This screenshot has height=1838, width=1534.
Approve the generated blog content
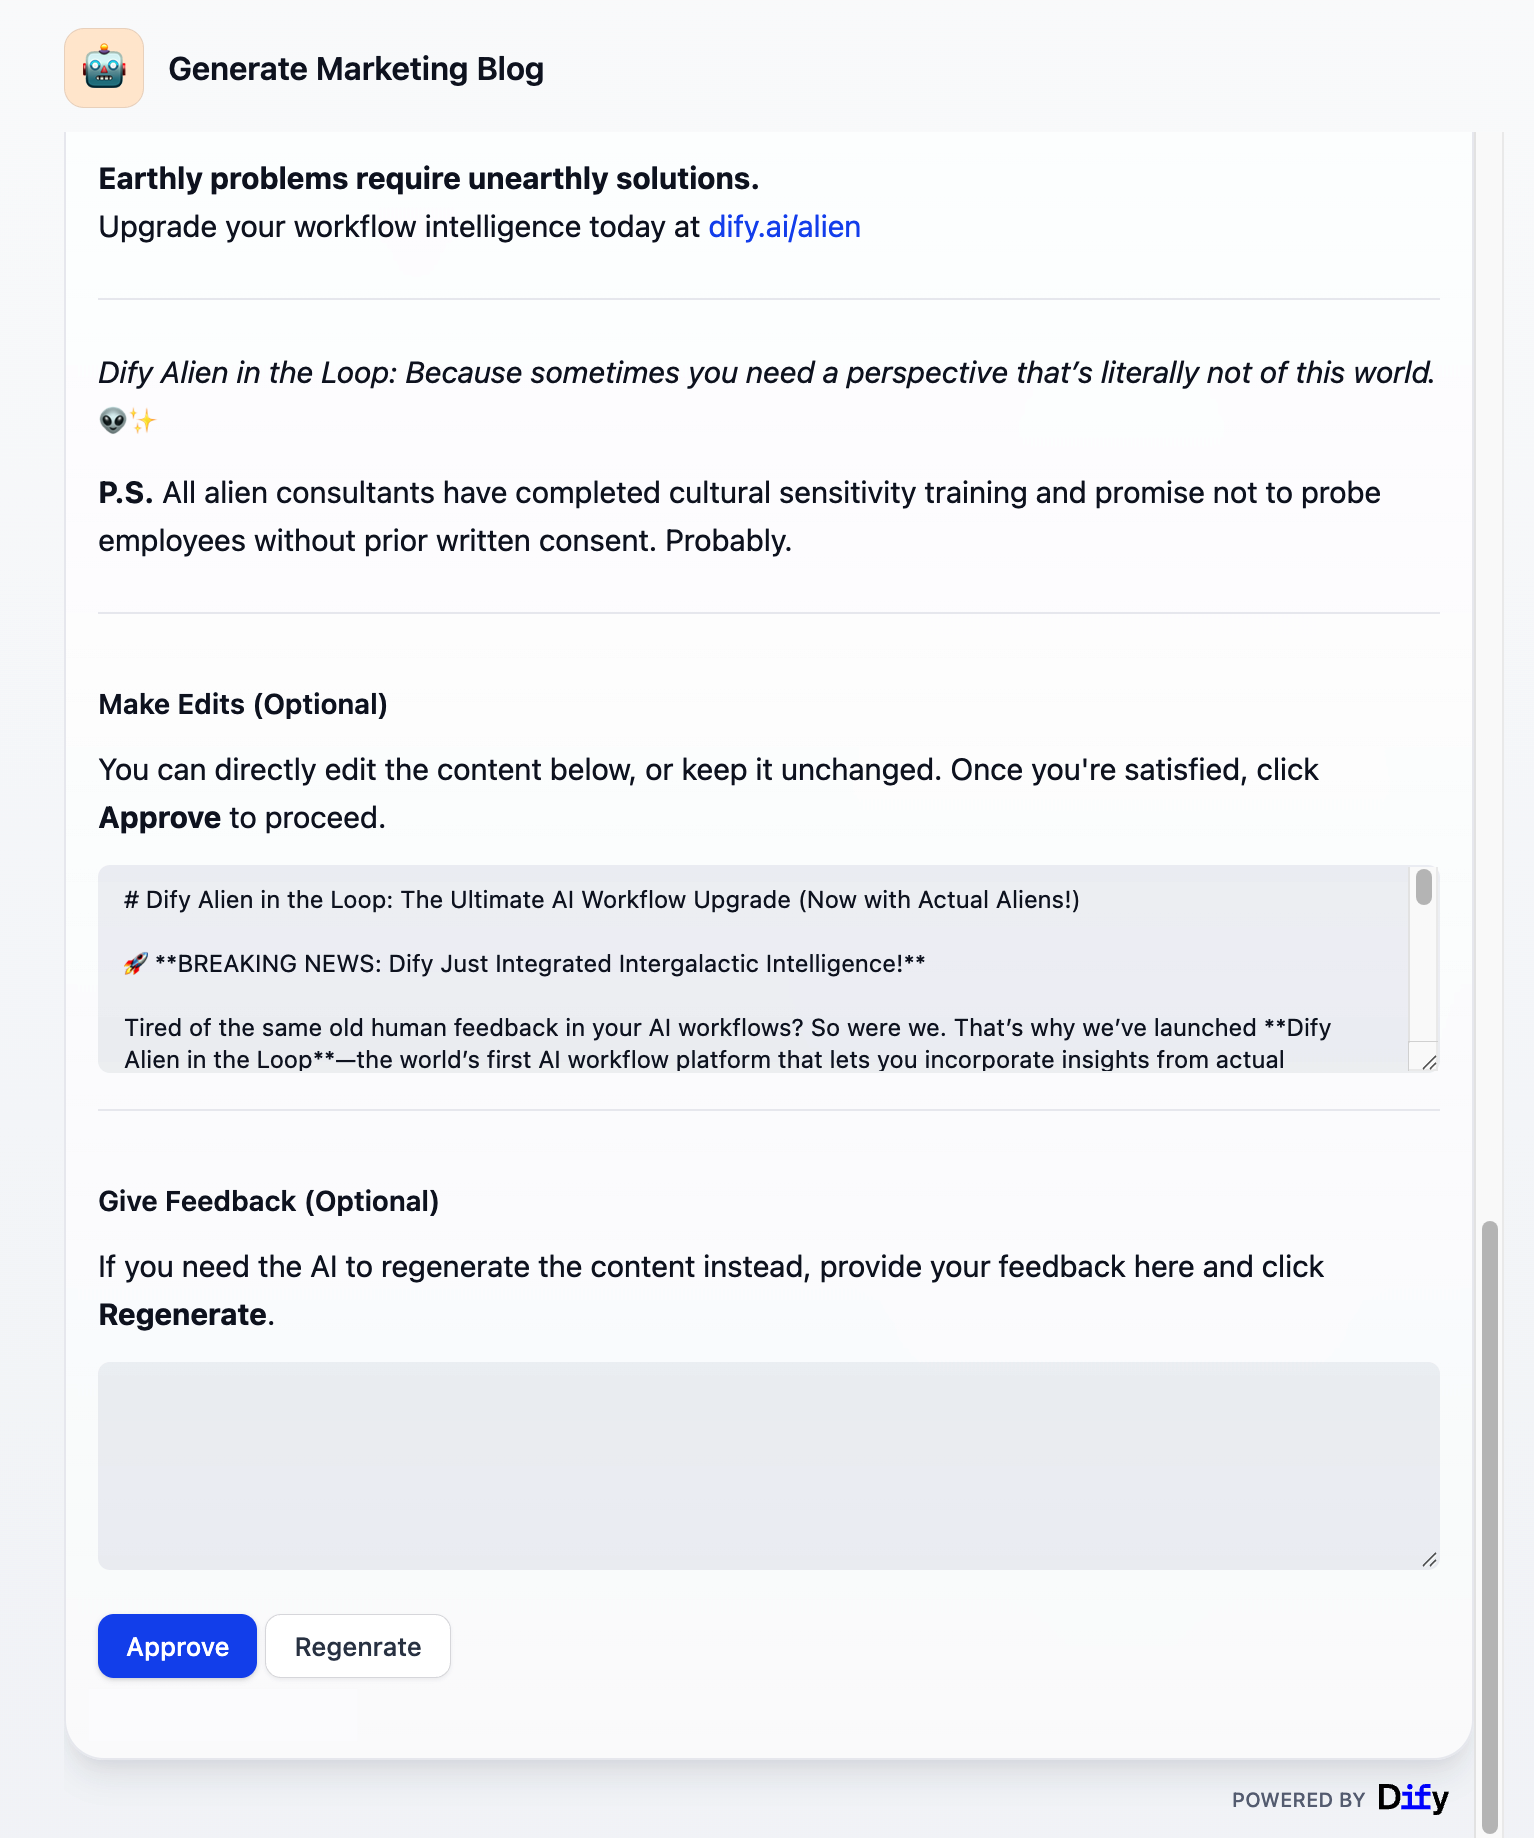point(177,1646)
